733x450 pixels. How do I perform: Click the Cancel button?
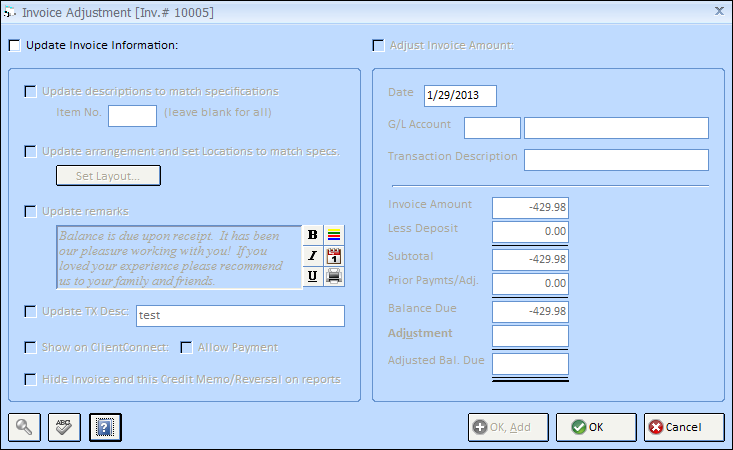684,427
